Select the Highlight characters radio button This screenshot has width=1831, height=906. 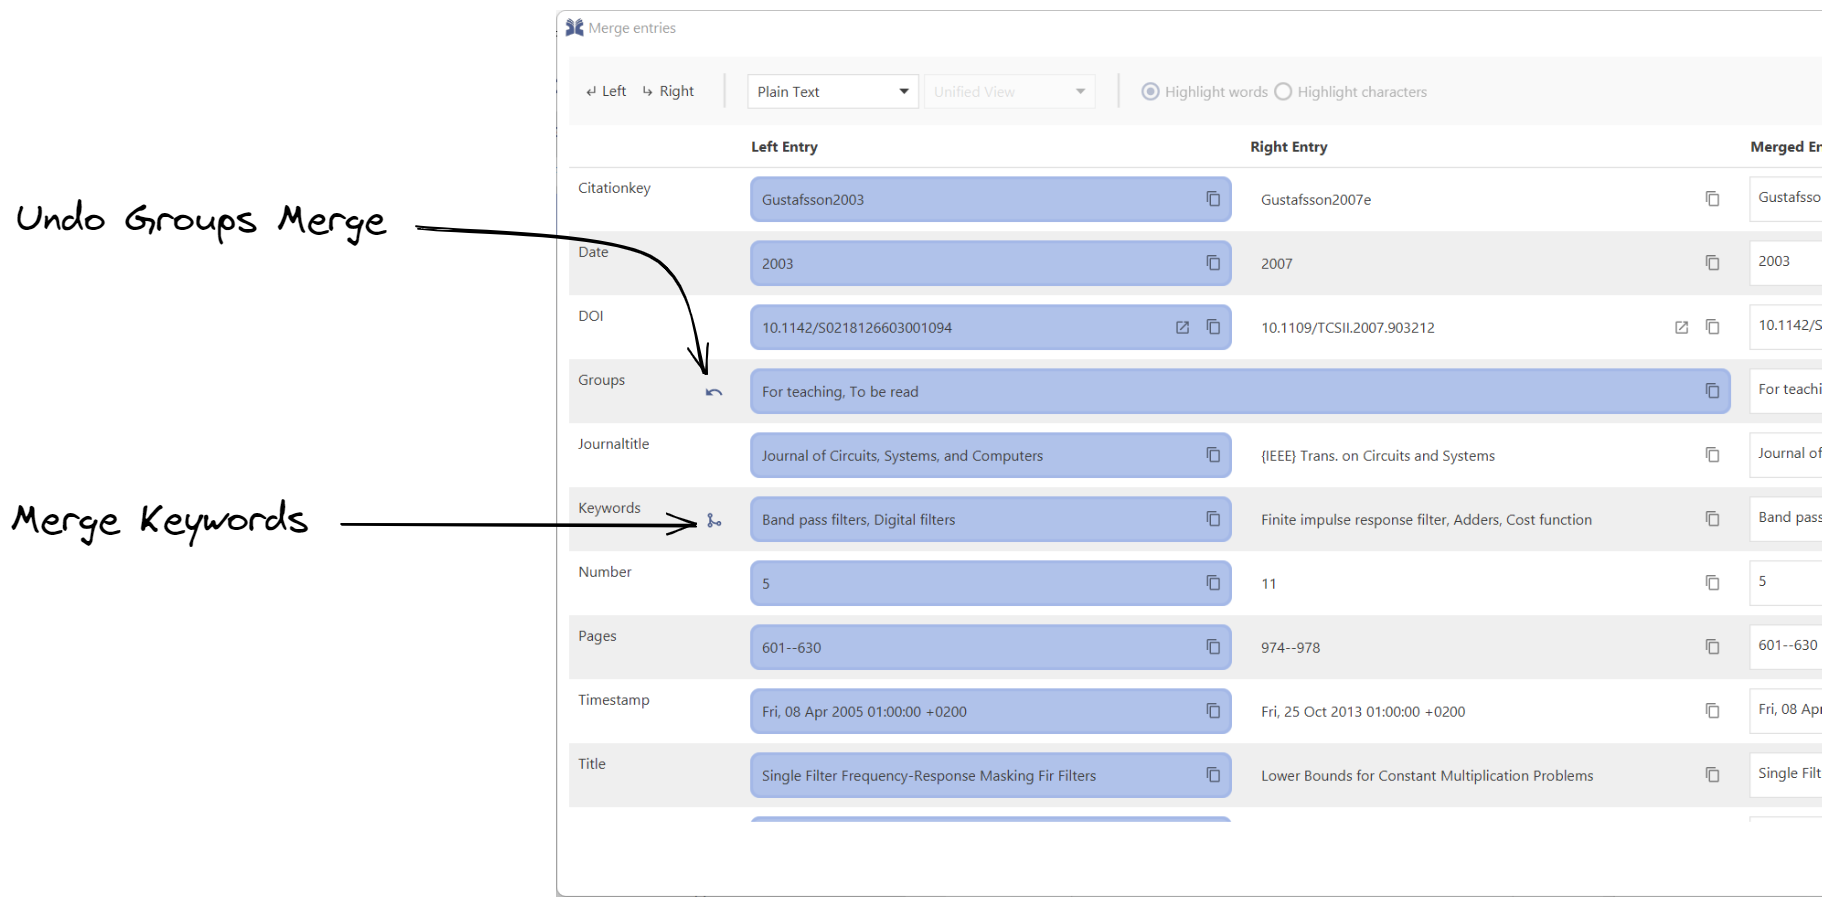pyautogui.click(x=1283, y=92)
